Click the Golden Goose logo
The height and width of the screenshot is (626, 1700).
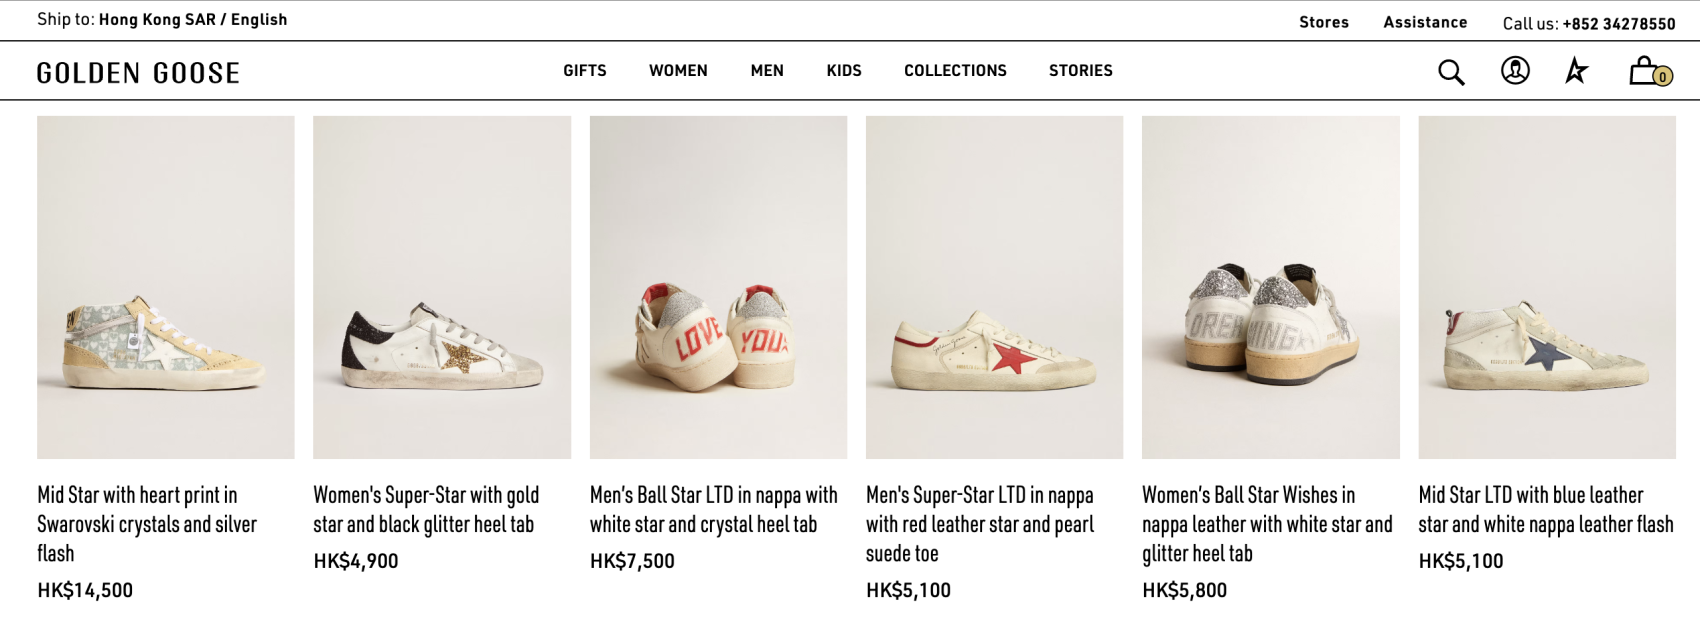click(x=138, y=73)
